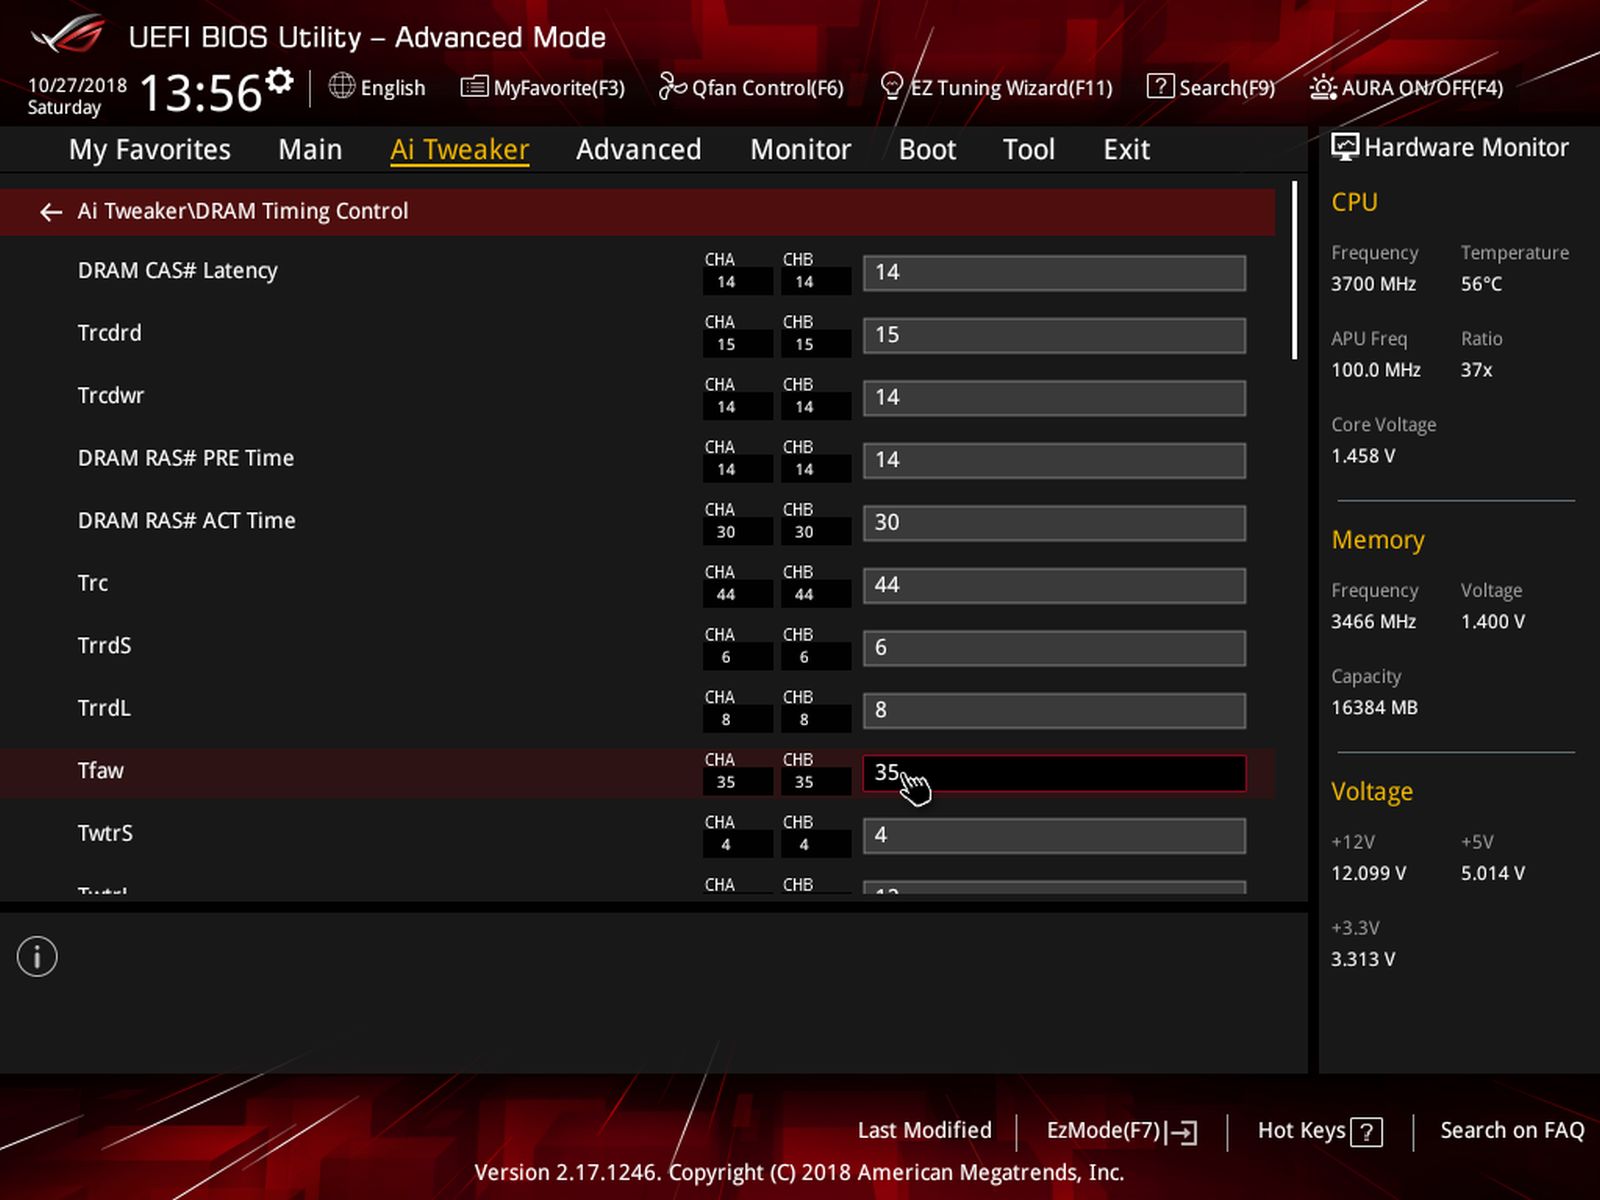Open MyFavorite(F3) list
1600x1200 pixels.
(x=543, y=88)
